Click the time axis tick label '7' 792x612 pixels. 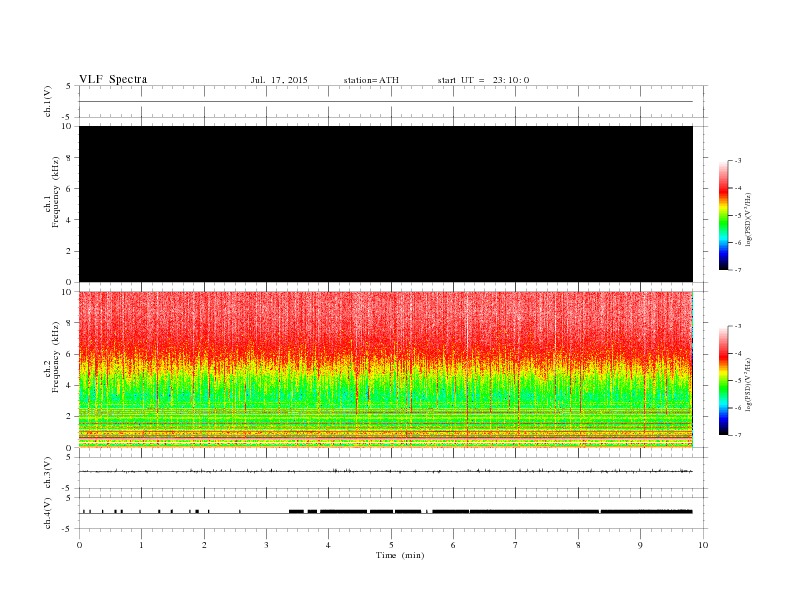pos(516,545)
